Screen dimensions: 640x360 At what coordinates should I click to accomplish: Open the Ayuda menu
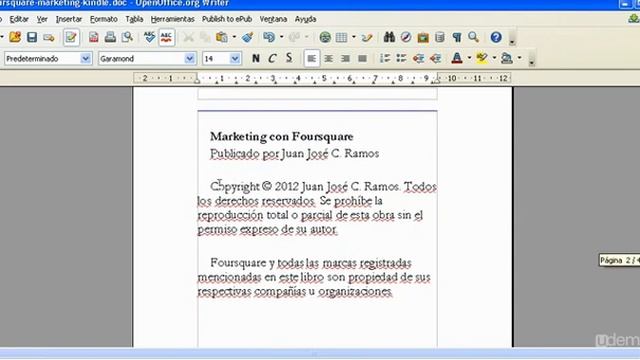(x=305, y=19)
